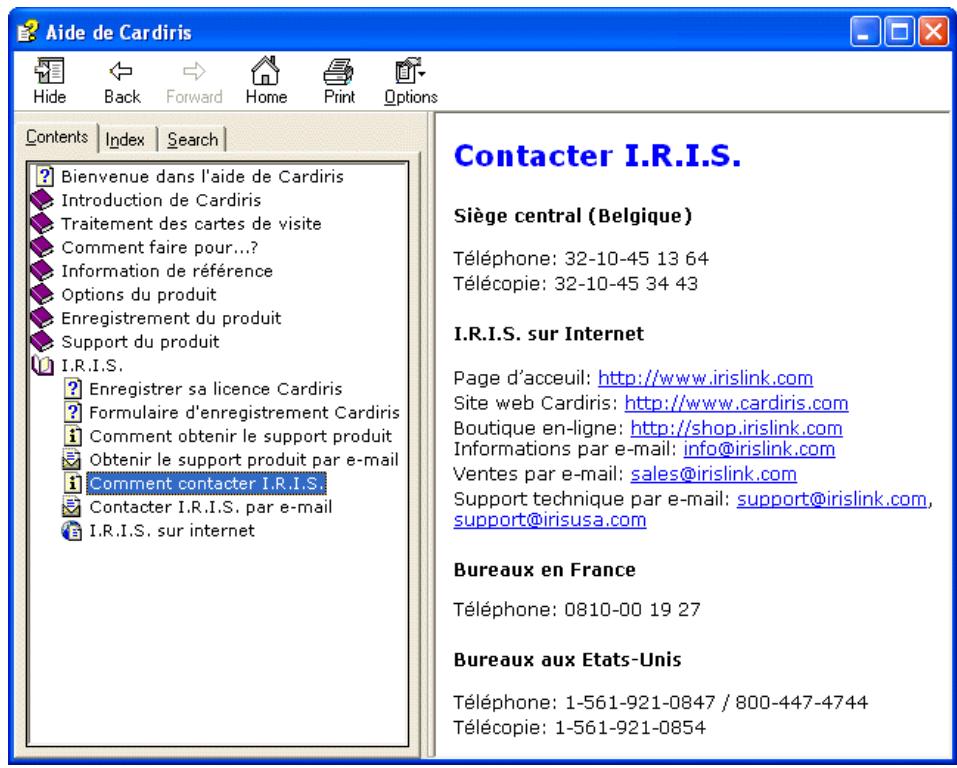Follow the http://www.irislink.com link
Image resolution: width=957 pixels, height=768 pixels.
(705, 379)
